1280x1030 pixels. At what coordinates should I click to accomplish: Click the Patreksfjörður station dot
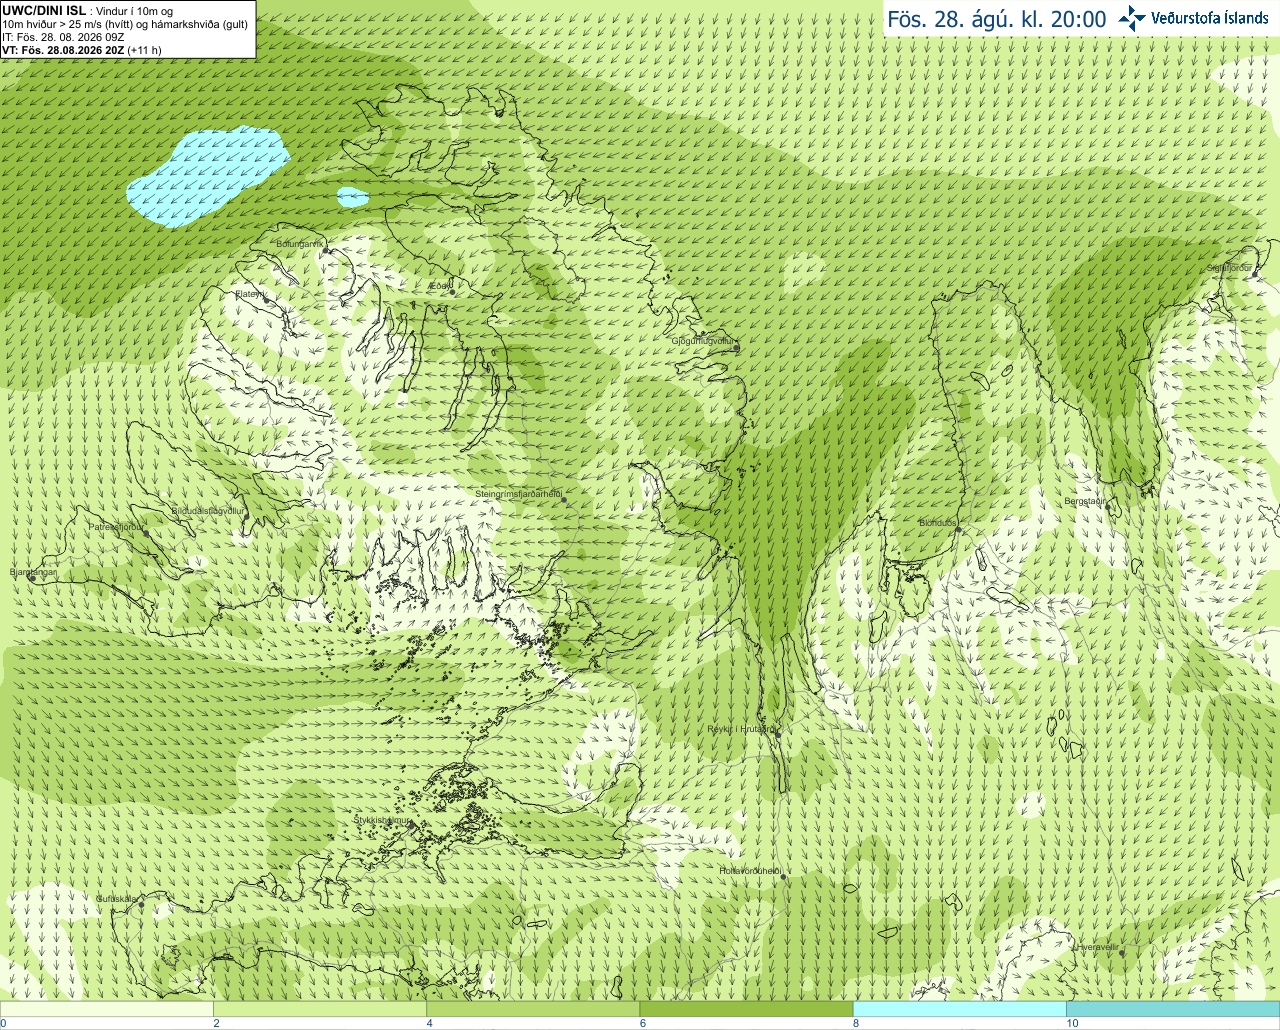point(146,533)
